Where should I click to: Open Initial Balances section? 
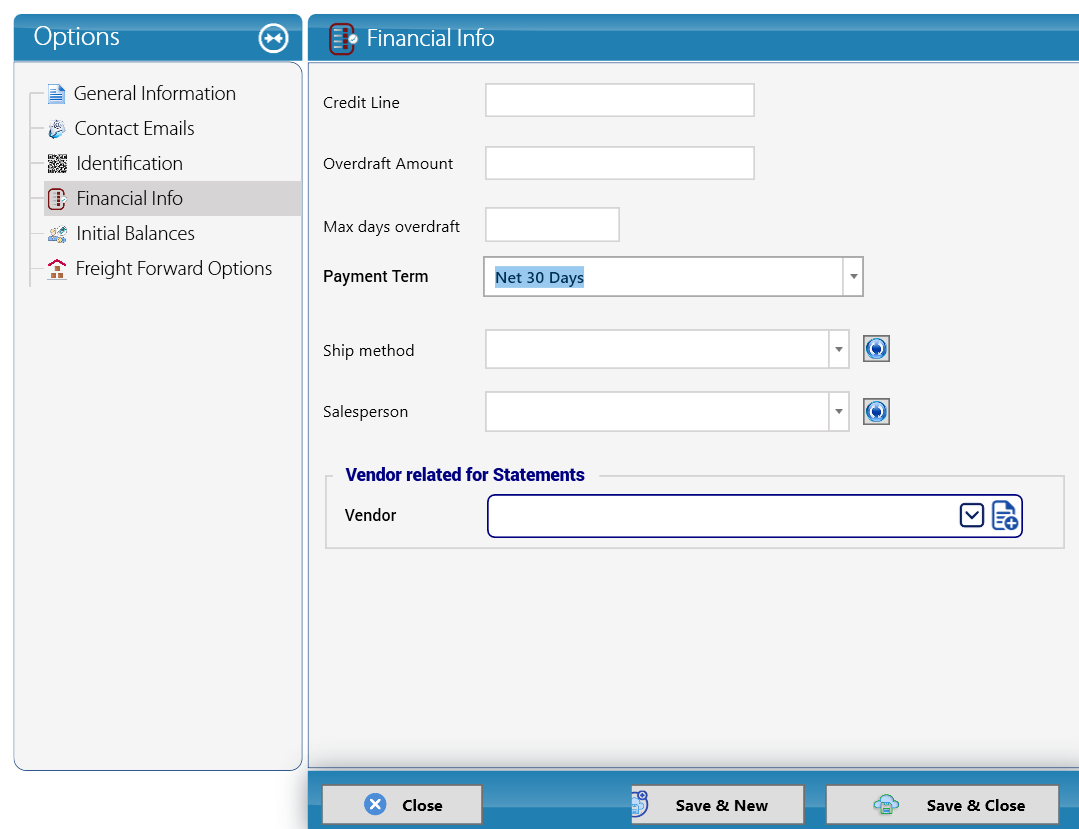136,234
